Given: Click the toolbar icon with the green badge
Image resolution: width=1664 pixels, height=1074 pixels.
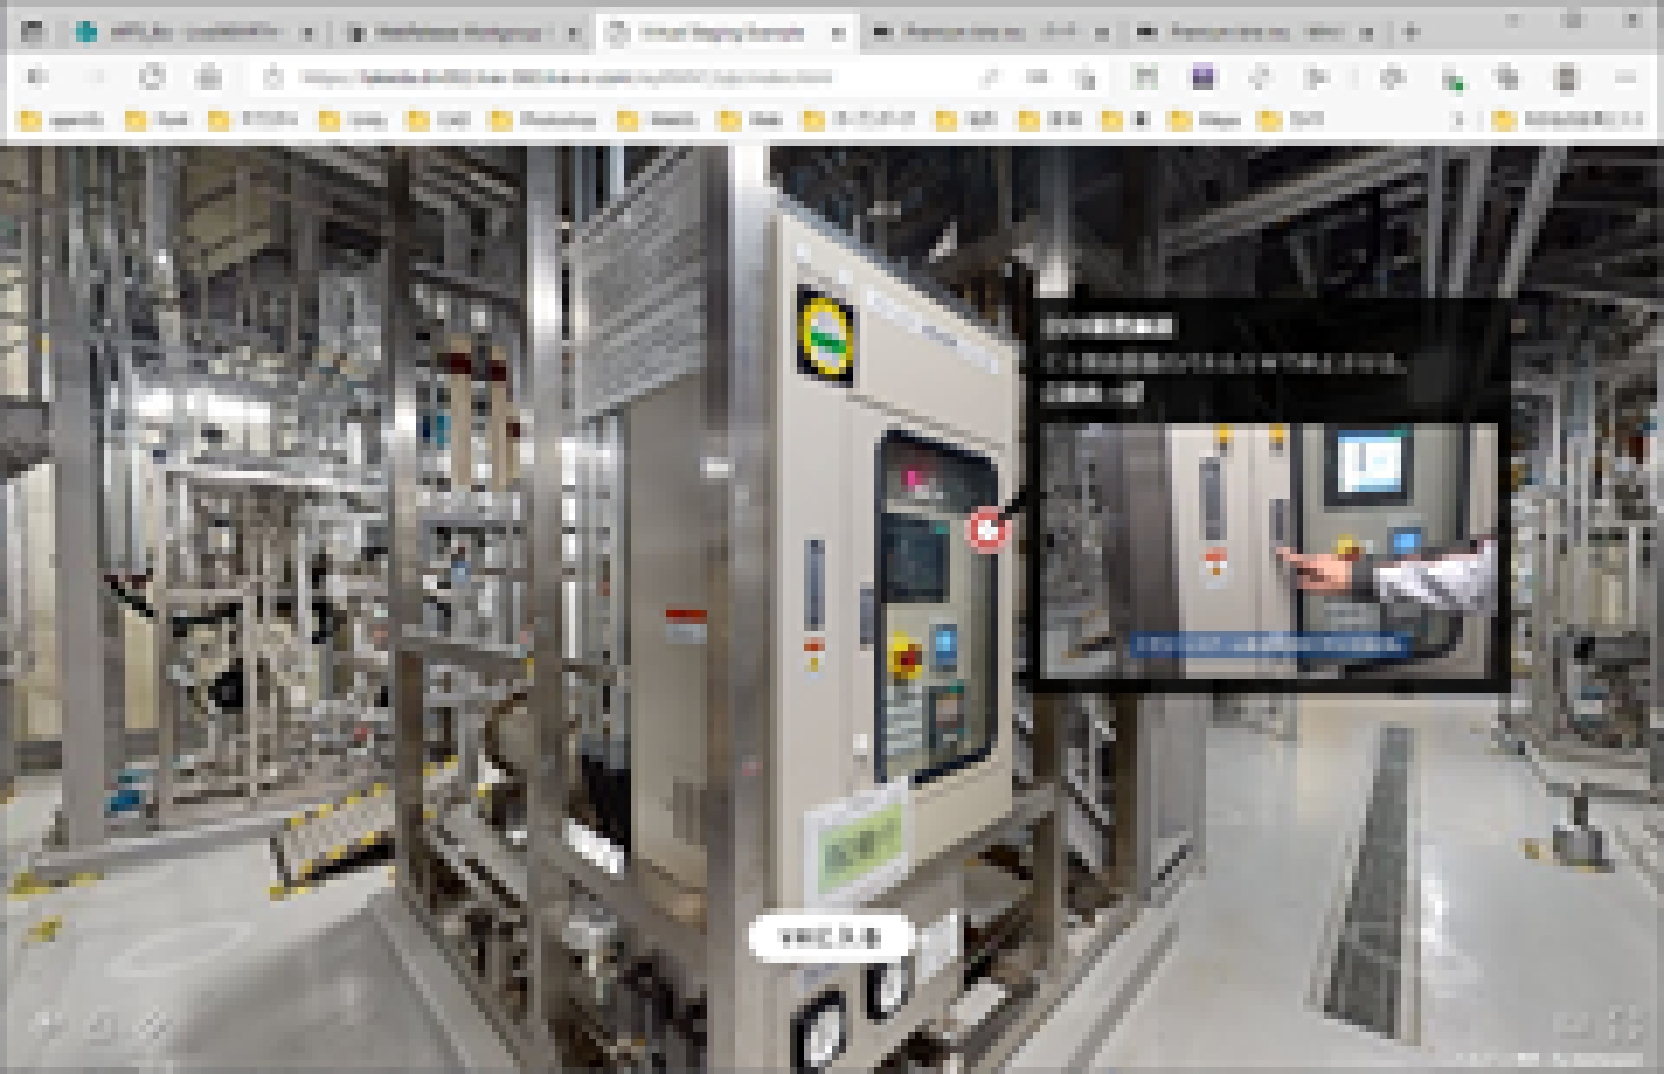Looking at the screenshot, I should [1451, 78].
